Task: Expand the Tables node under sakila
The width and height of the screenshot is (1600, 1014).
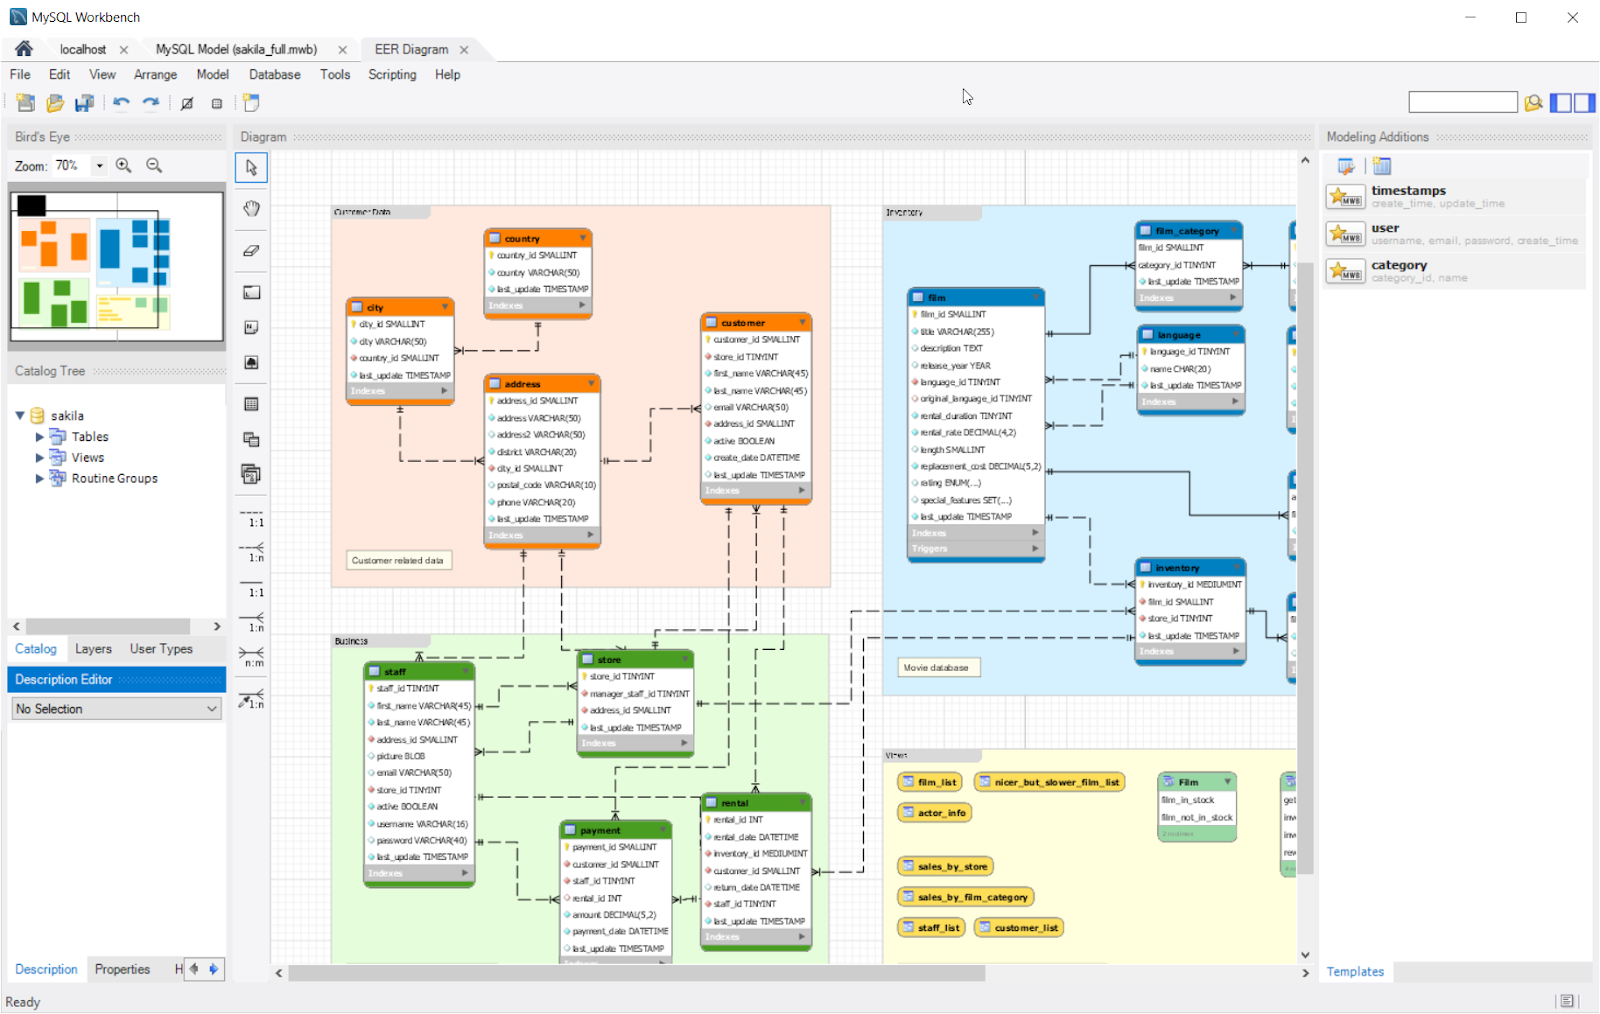Action: click(40, 436)
